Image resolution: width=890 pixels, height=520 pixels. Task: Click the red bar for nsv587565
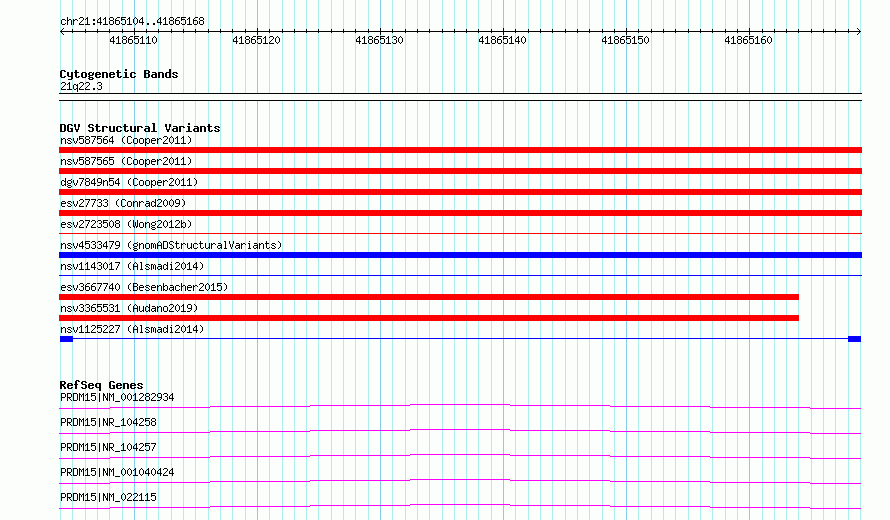click(460, 171)
